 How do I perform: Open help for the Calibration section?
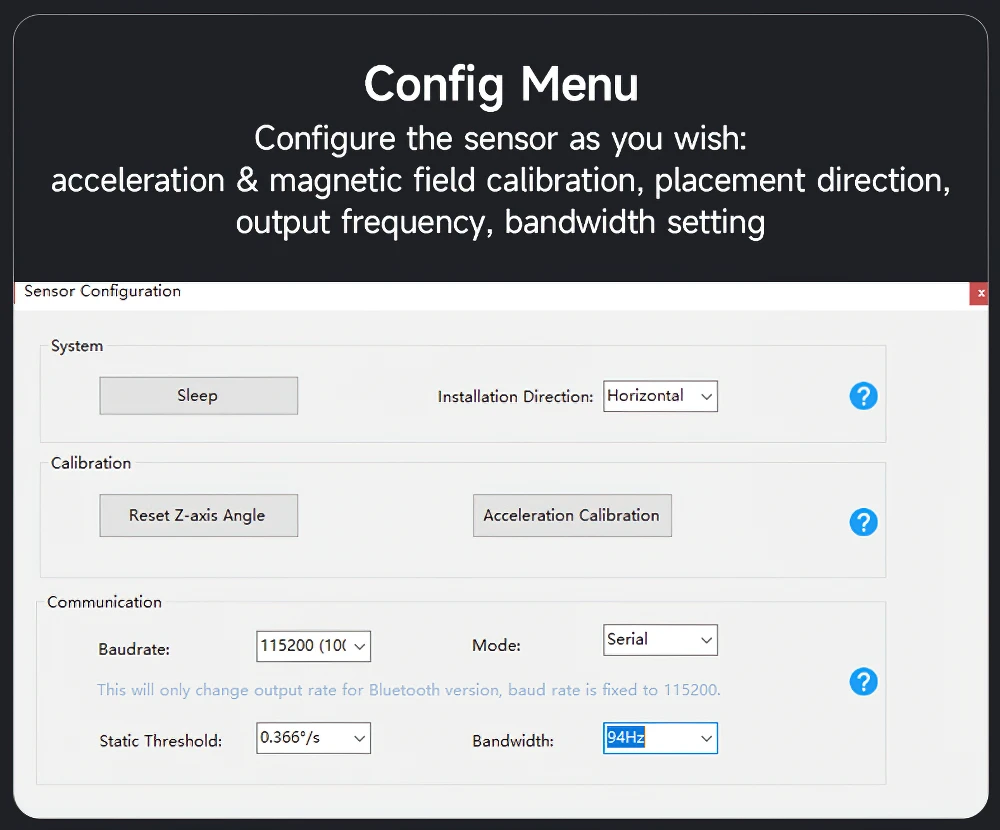click(x=864, y=522)
